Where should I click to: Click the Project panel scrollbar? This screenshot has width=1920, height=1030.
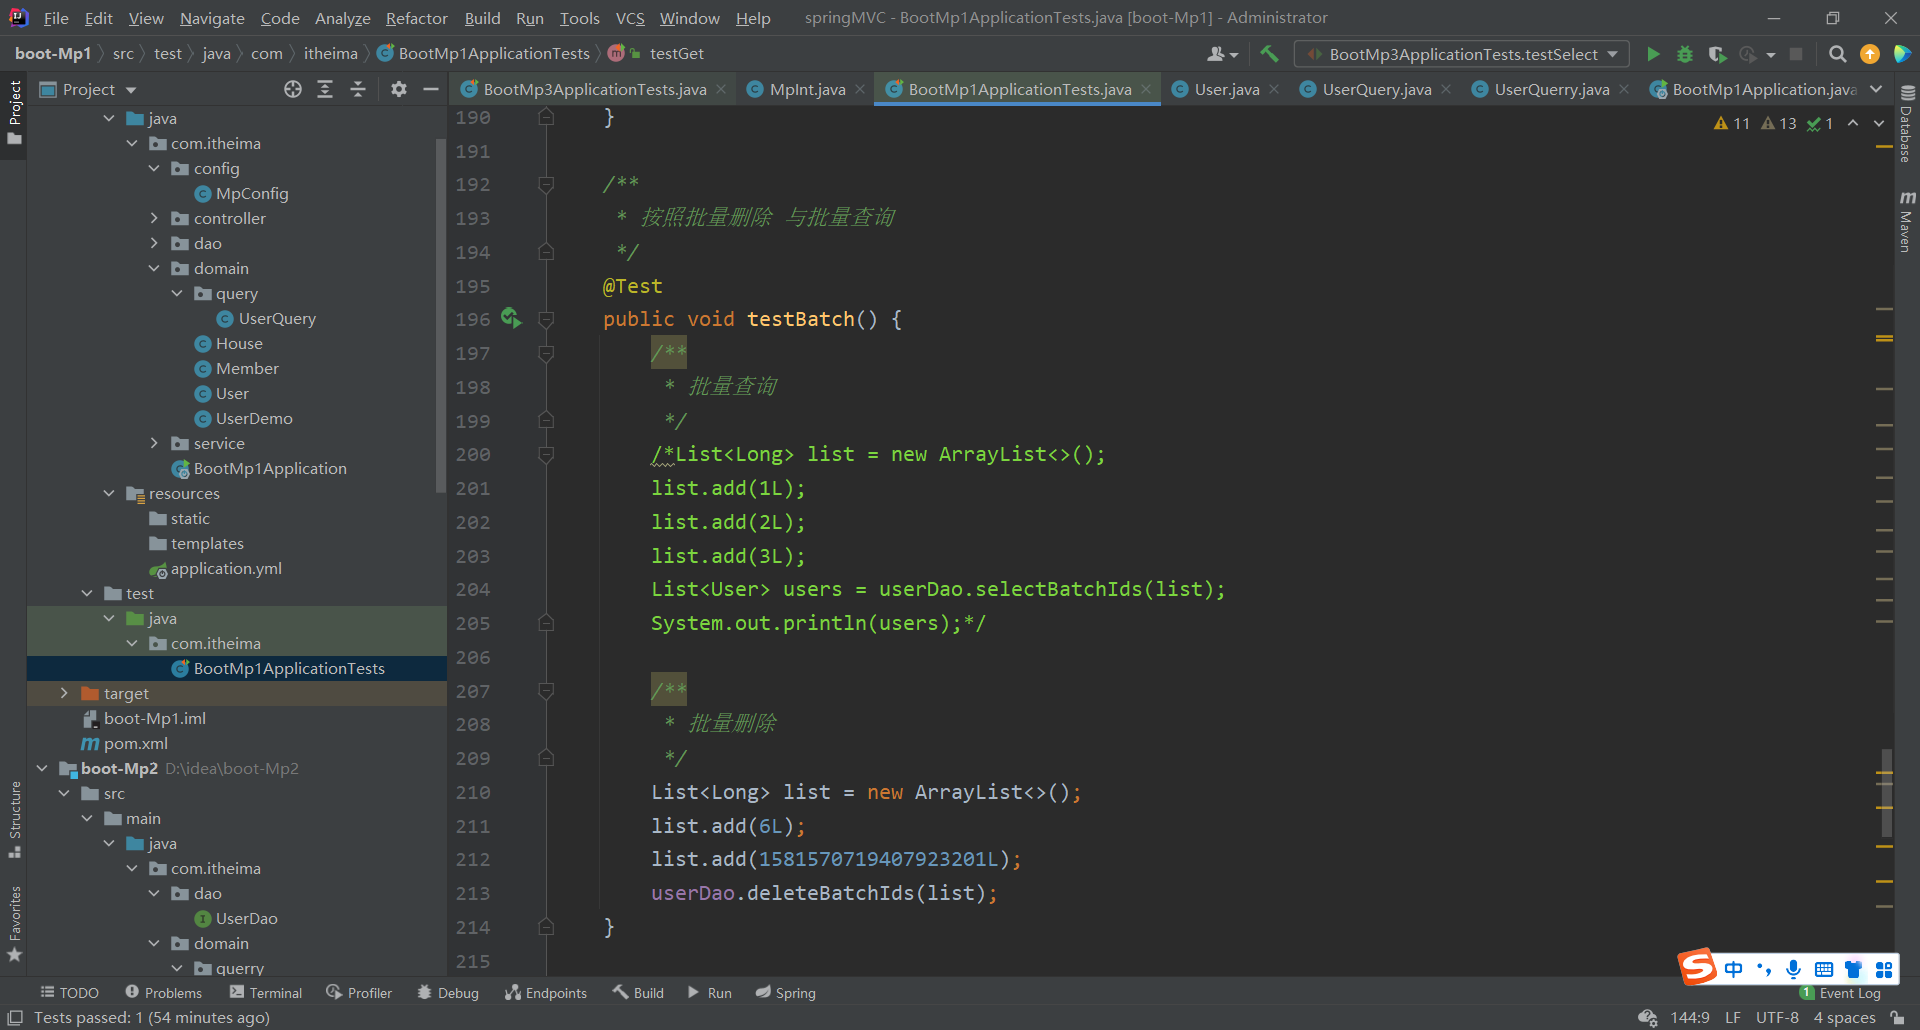point(441,315)
